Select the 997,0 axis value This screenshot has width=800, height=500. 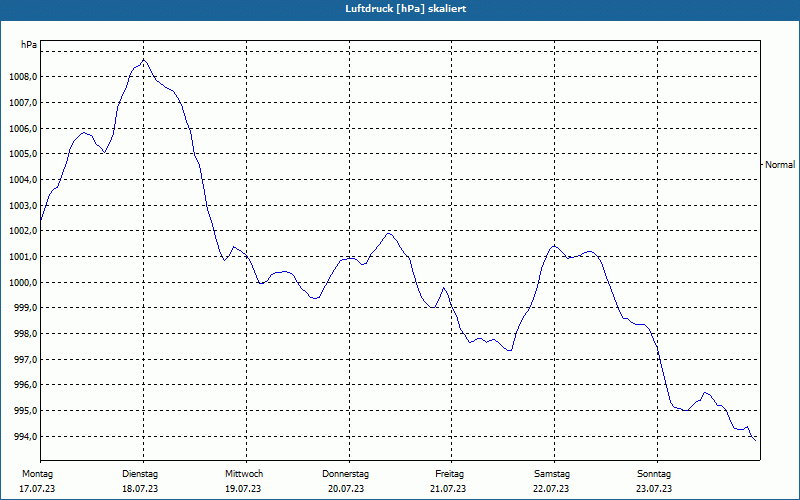click(25, 360)
